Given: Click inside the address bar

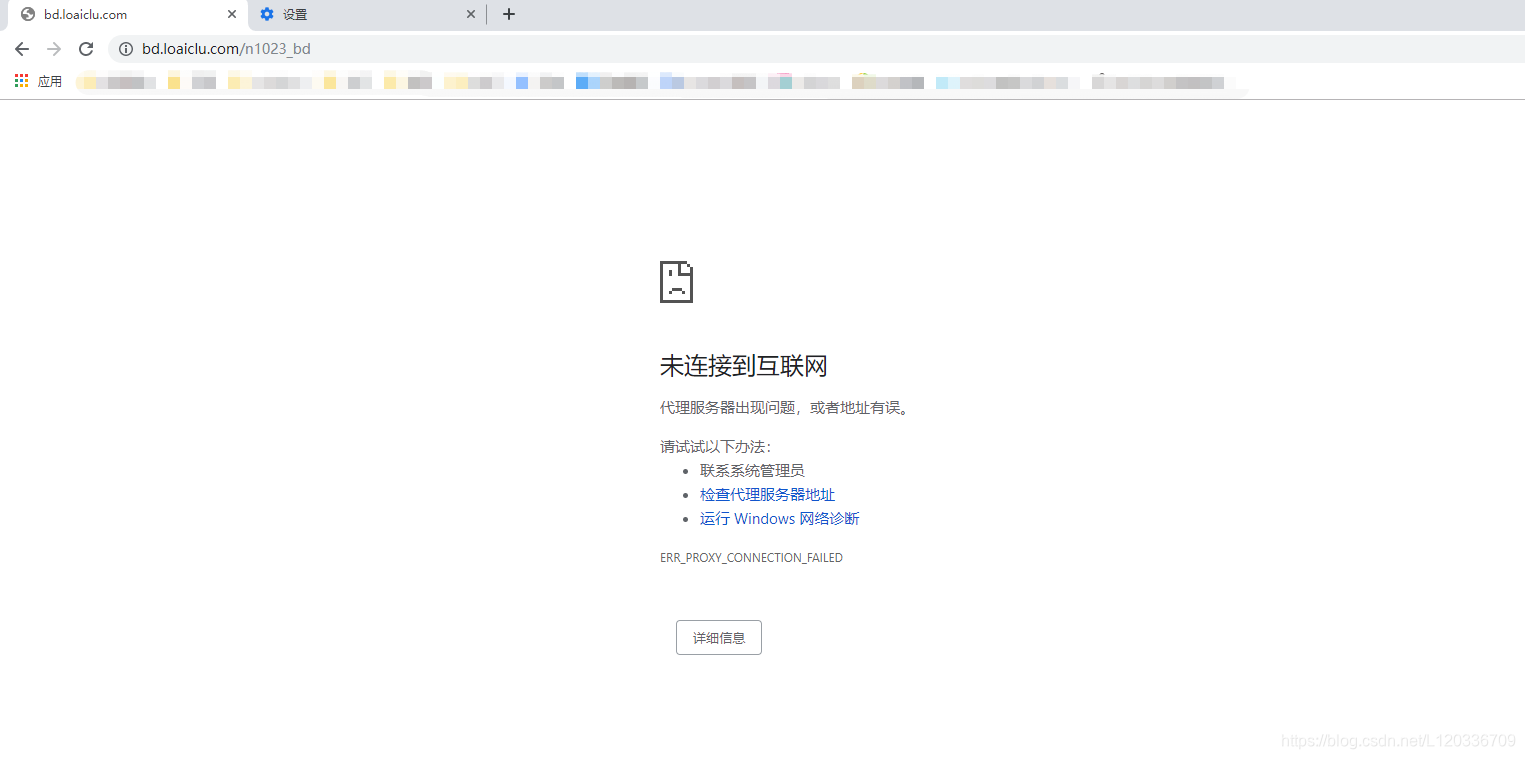Looking at the screenshot, I should point(400,48).
